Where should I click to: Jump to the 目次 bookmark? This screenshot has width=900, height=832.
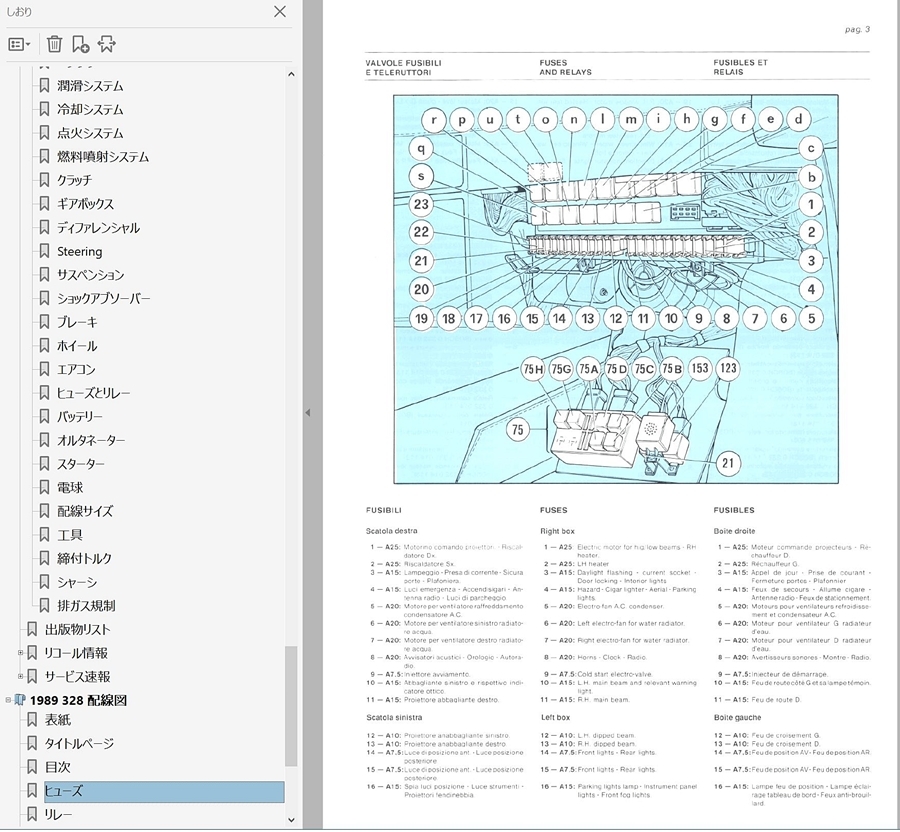click(x=57, y=767)
